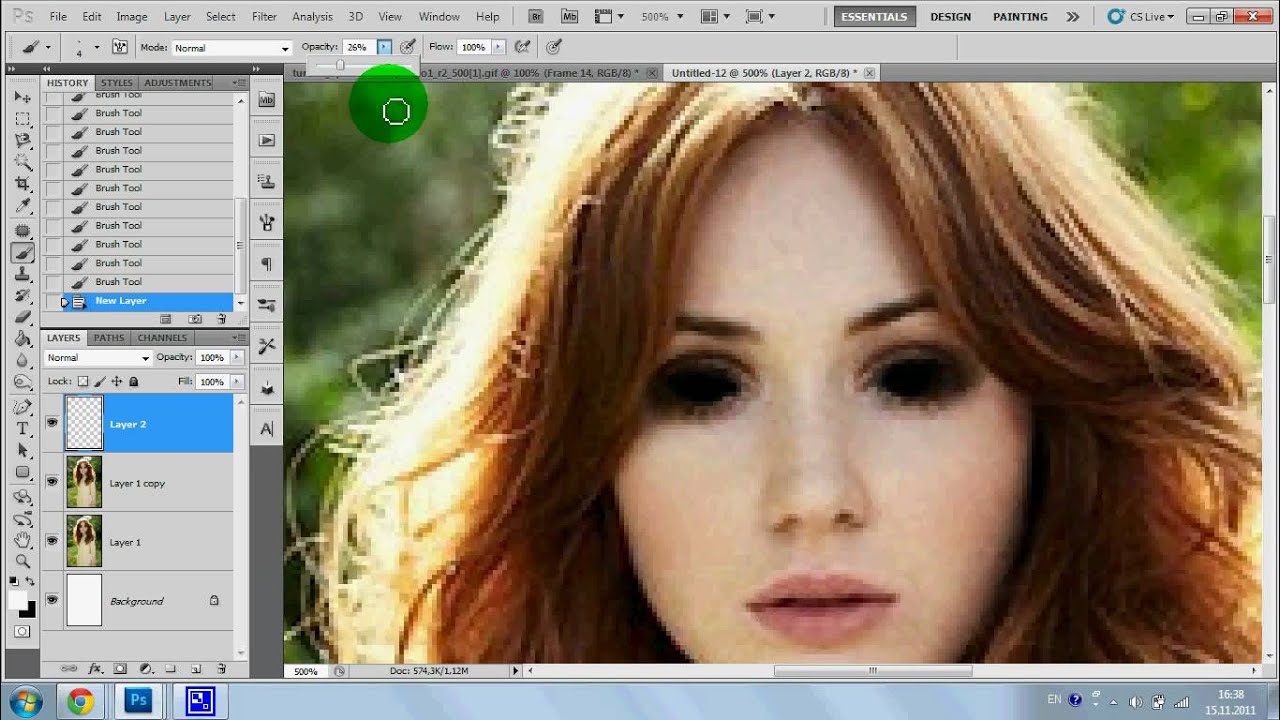The height and width of the screenshot is (720, 1280).
Task: Select the Eyedropper tool
Action: pos(22,207)
